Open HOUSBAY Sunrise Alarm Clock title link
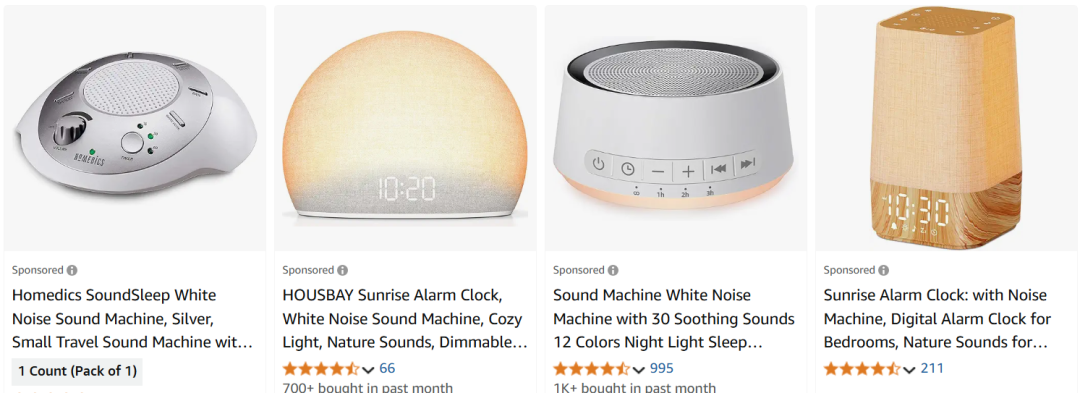The width and height of the screenshot is (1080, 393). (405, 319)
